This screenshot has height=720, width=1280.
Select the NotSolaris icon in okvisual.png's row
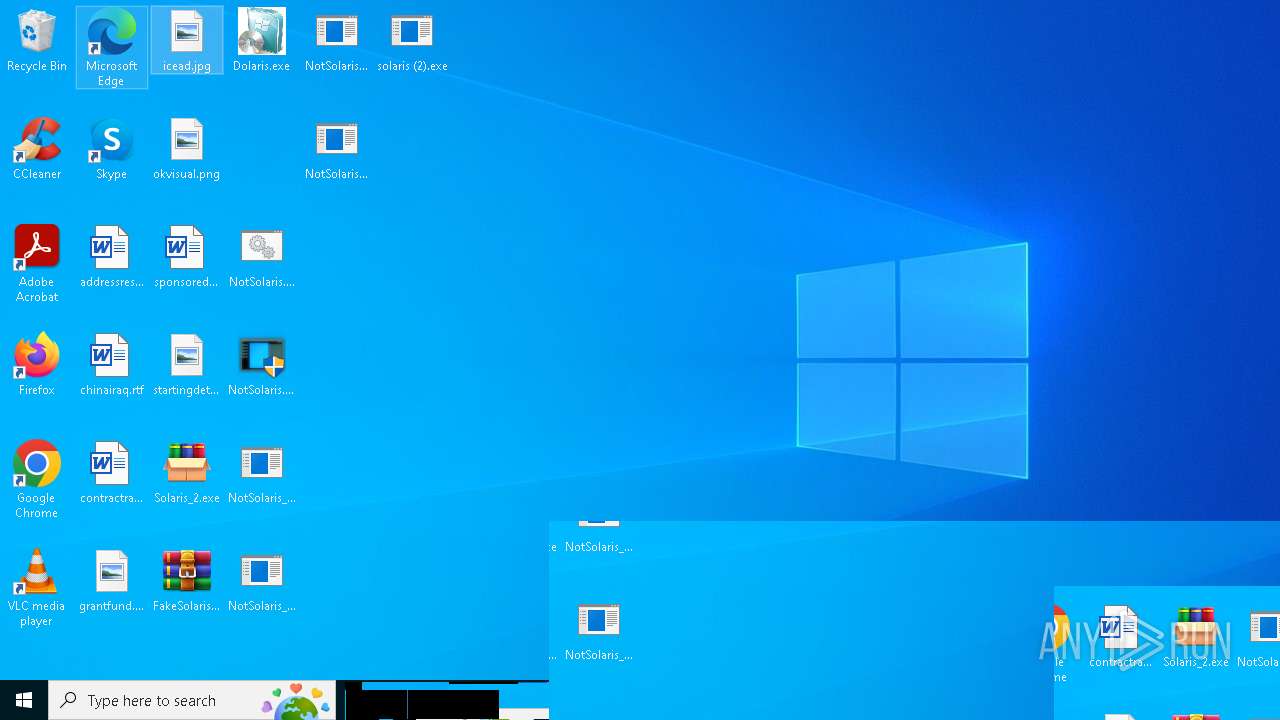coord(336,150)
